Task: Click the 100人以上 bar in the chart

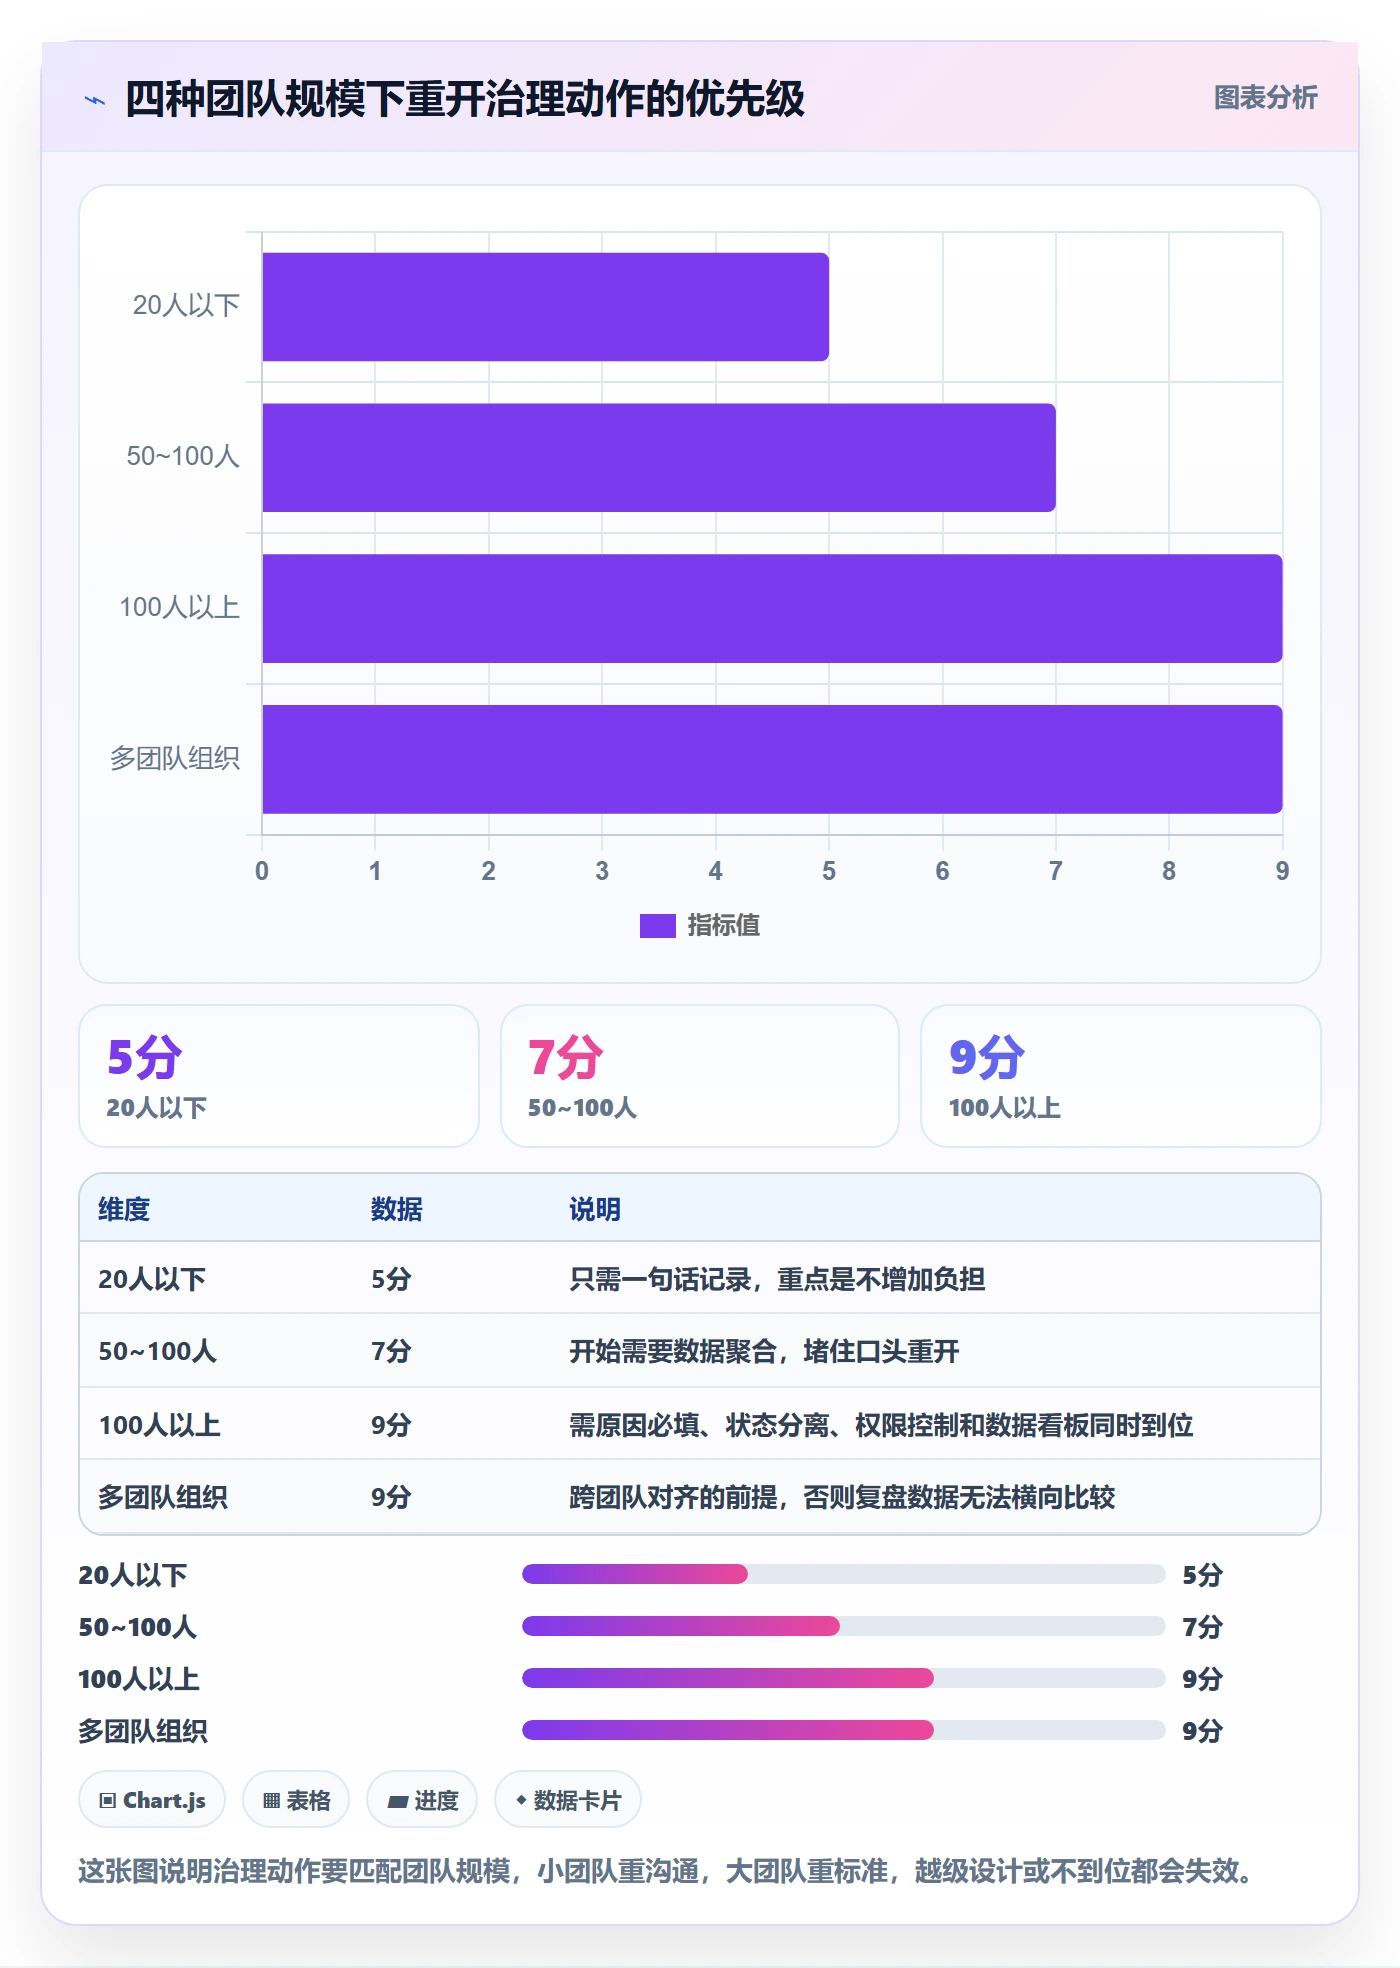Action: click(772, 609)
